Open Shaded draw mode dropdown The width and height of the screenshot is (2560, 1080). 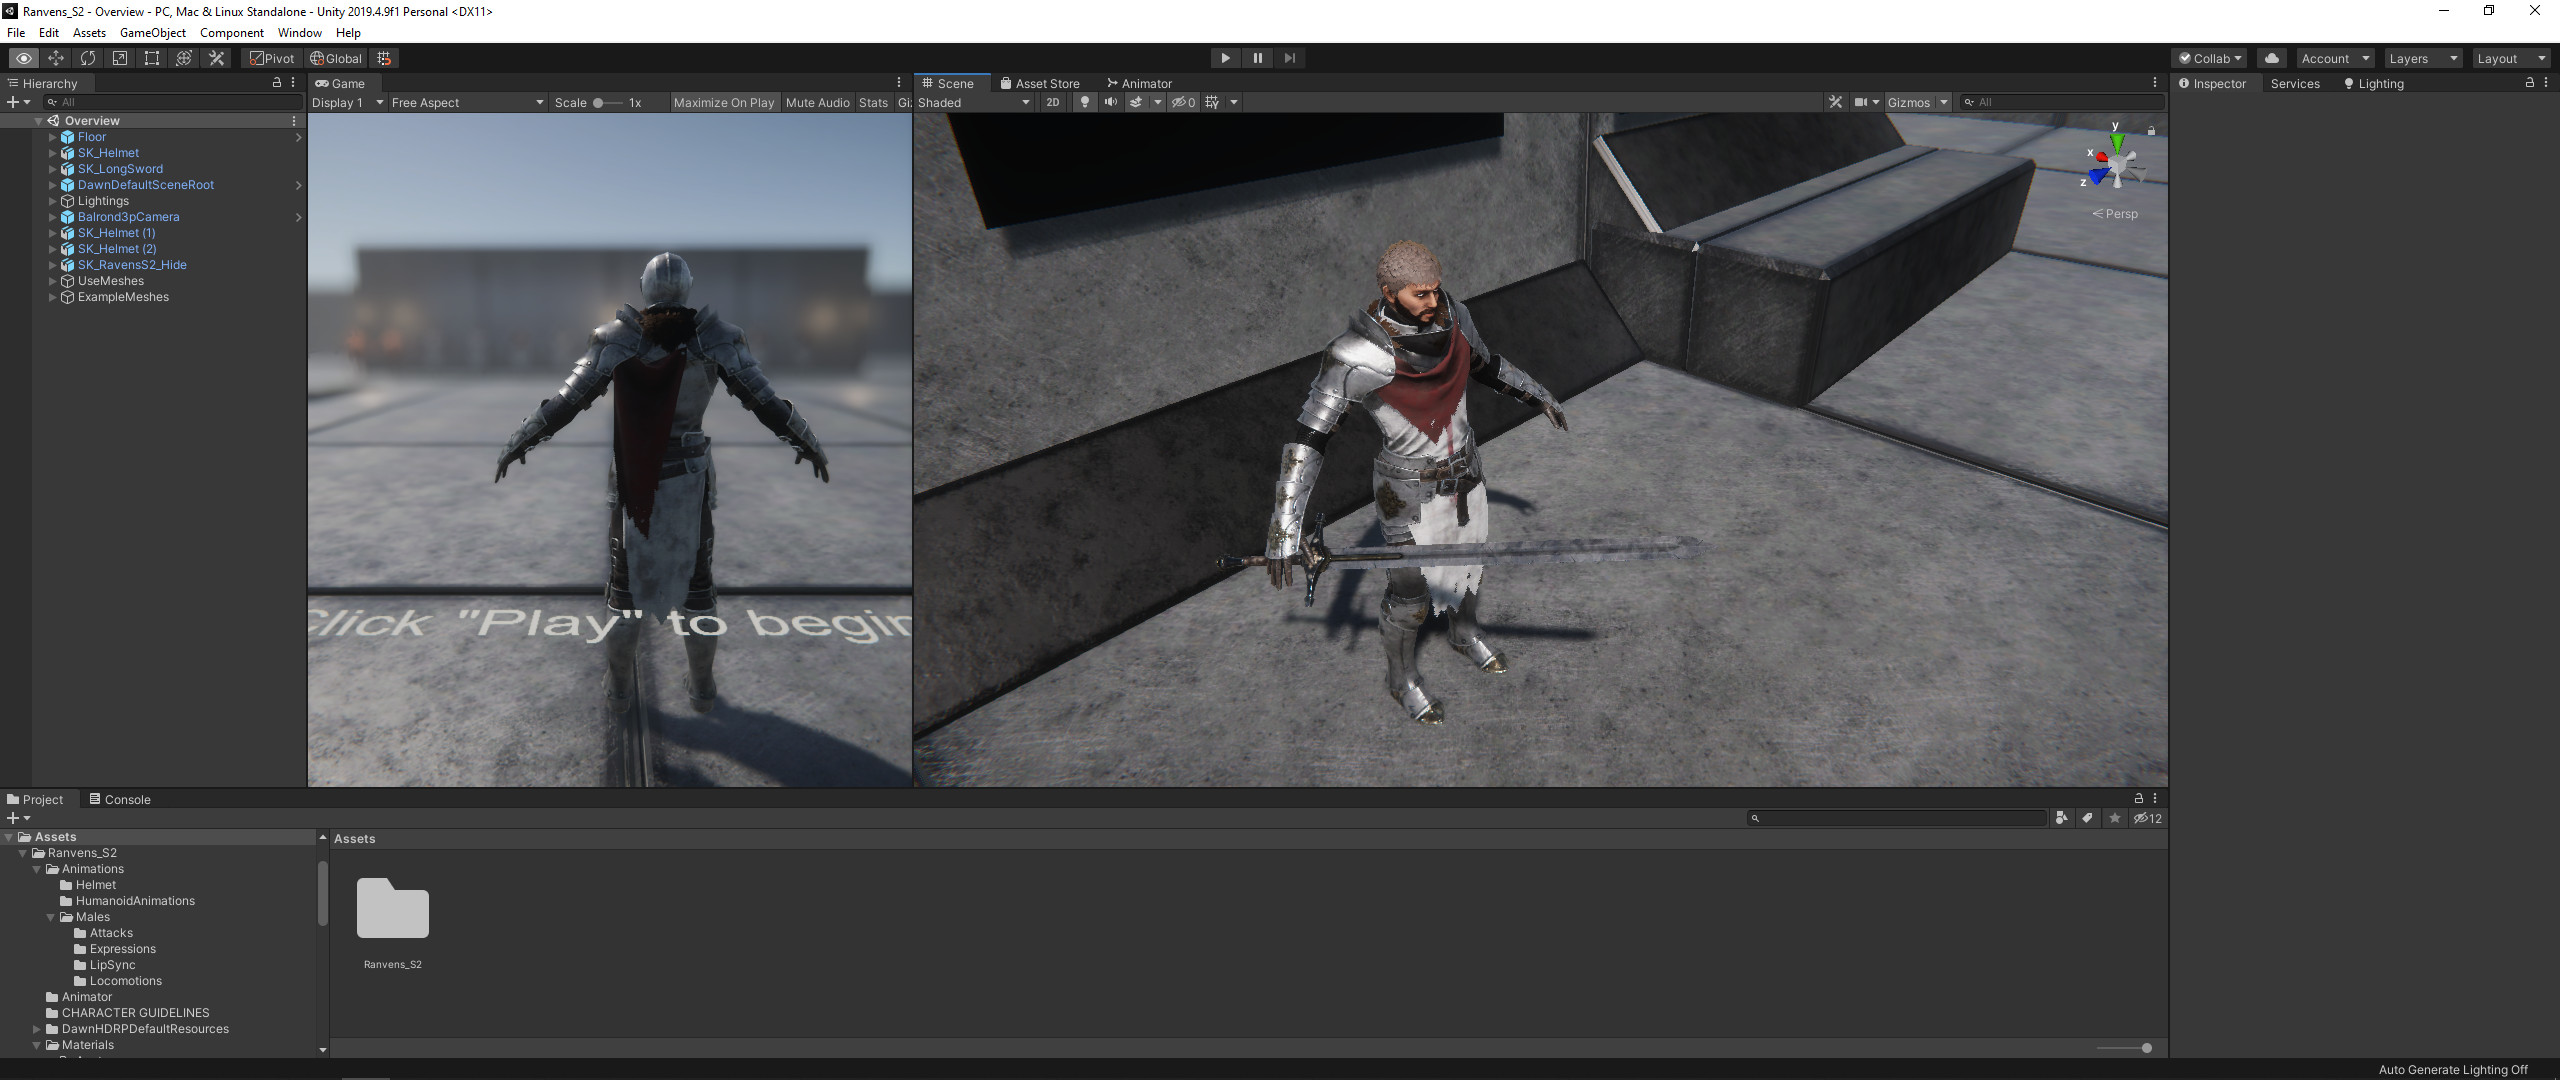pyautogui.click(x=974, y=102)
